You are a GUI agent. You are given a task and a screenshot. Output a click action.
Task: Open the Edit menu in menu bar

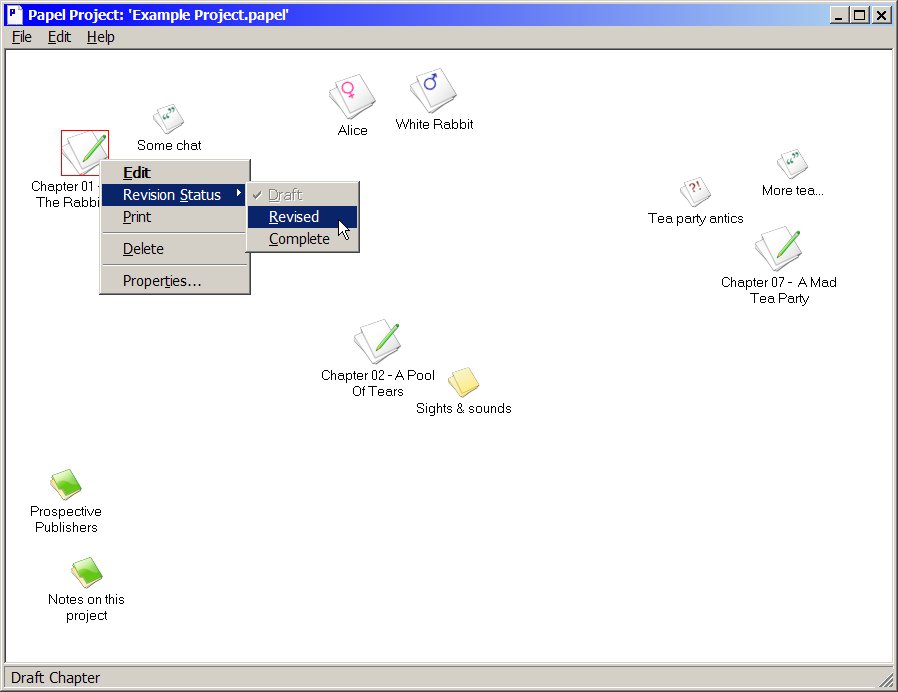click(x=59, y=37)
